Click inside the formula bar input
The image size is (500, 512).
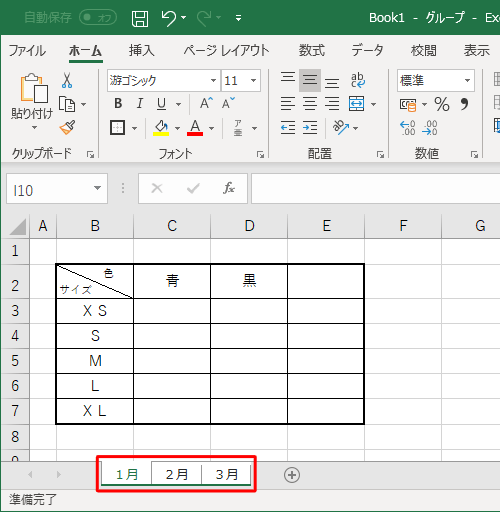(375, 188)
